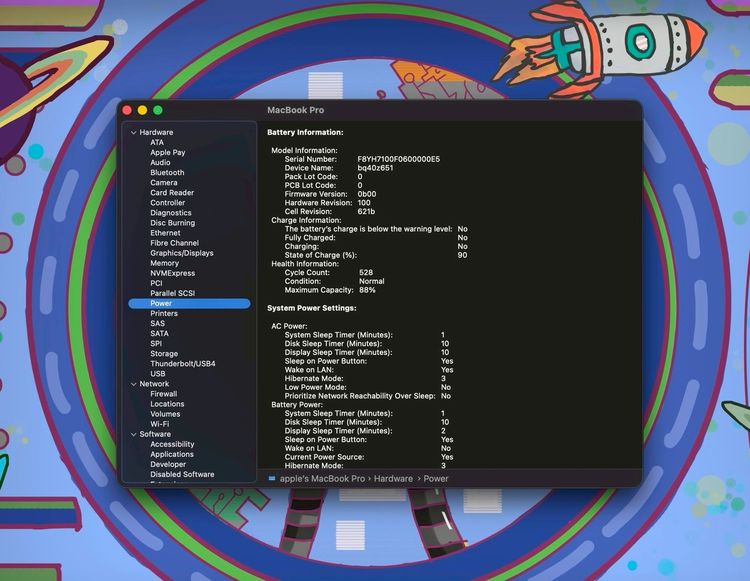Choose Thunderbolt/USB4 in the sidebar list
750x581 pixels.
point(182,364)
